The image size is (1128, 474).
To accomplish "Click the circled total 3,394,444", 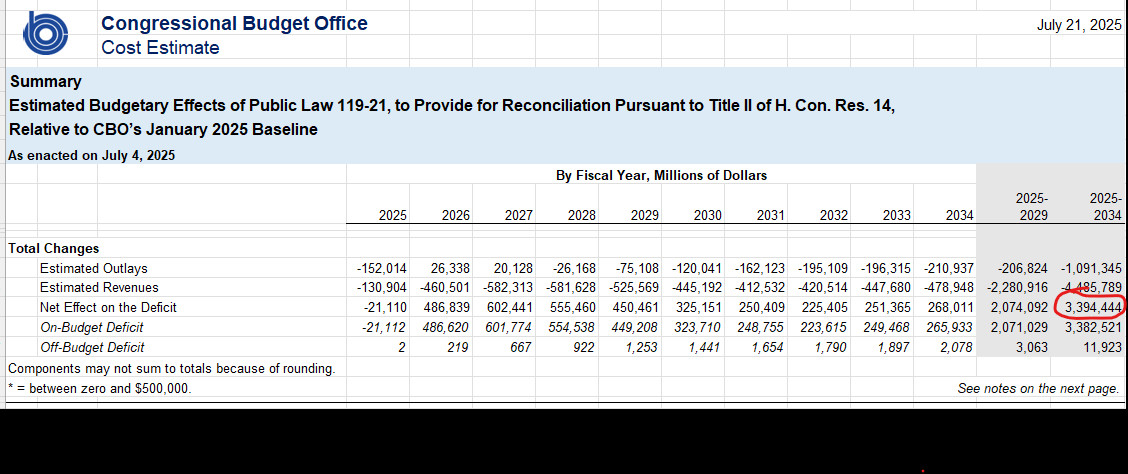I will tap(1093, 308).
